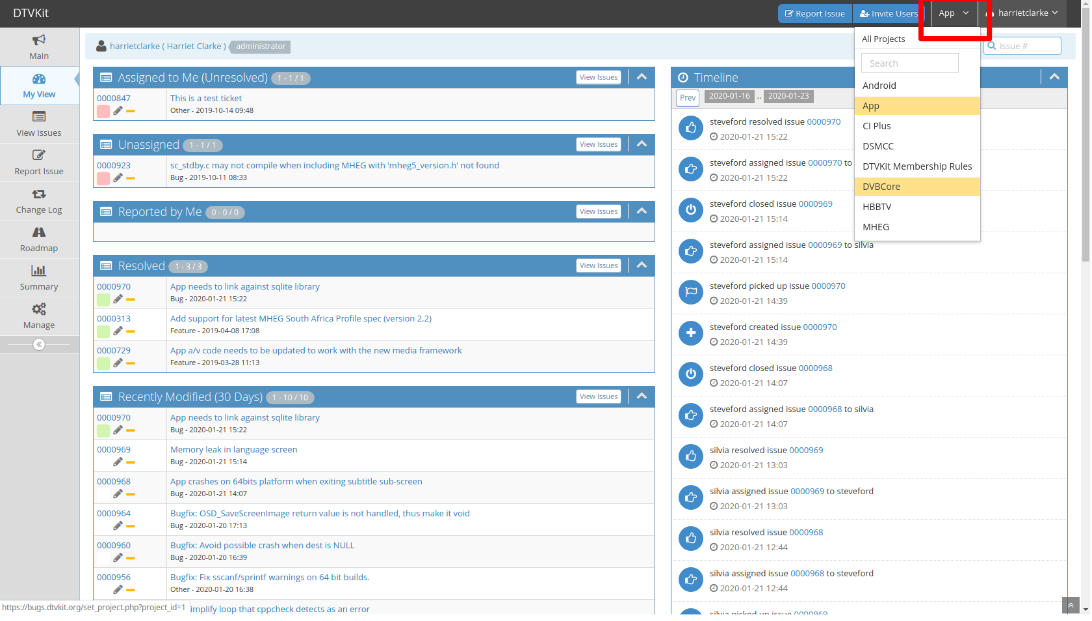Collapse the Recently Modified panel

pyautogui.click(x=641, y=396)
